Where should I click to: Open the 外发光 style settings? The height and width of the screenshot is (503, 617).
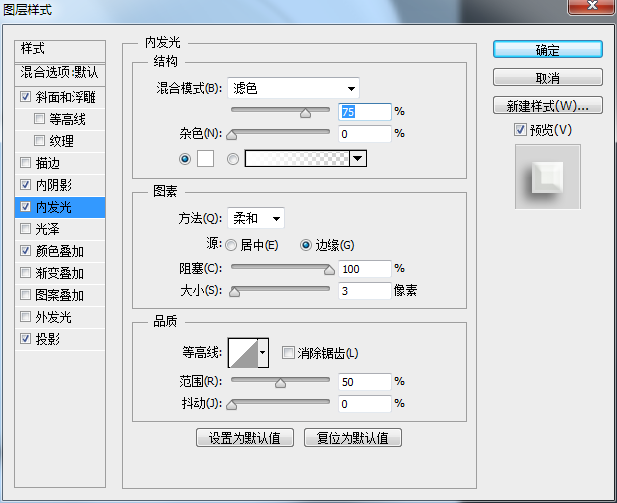(x=54, y=317)
